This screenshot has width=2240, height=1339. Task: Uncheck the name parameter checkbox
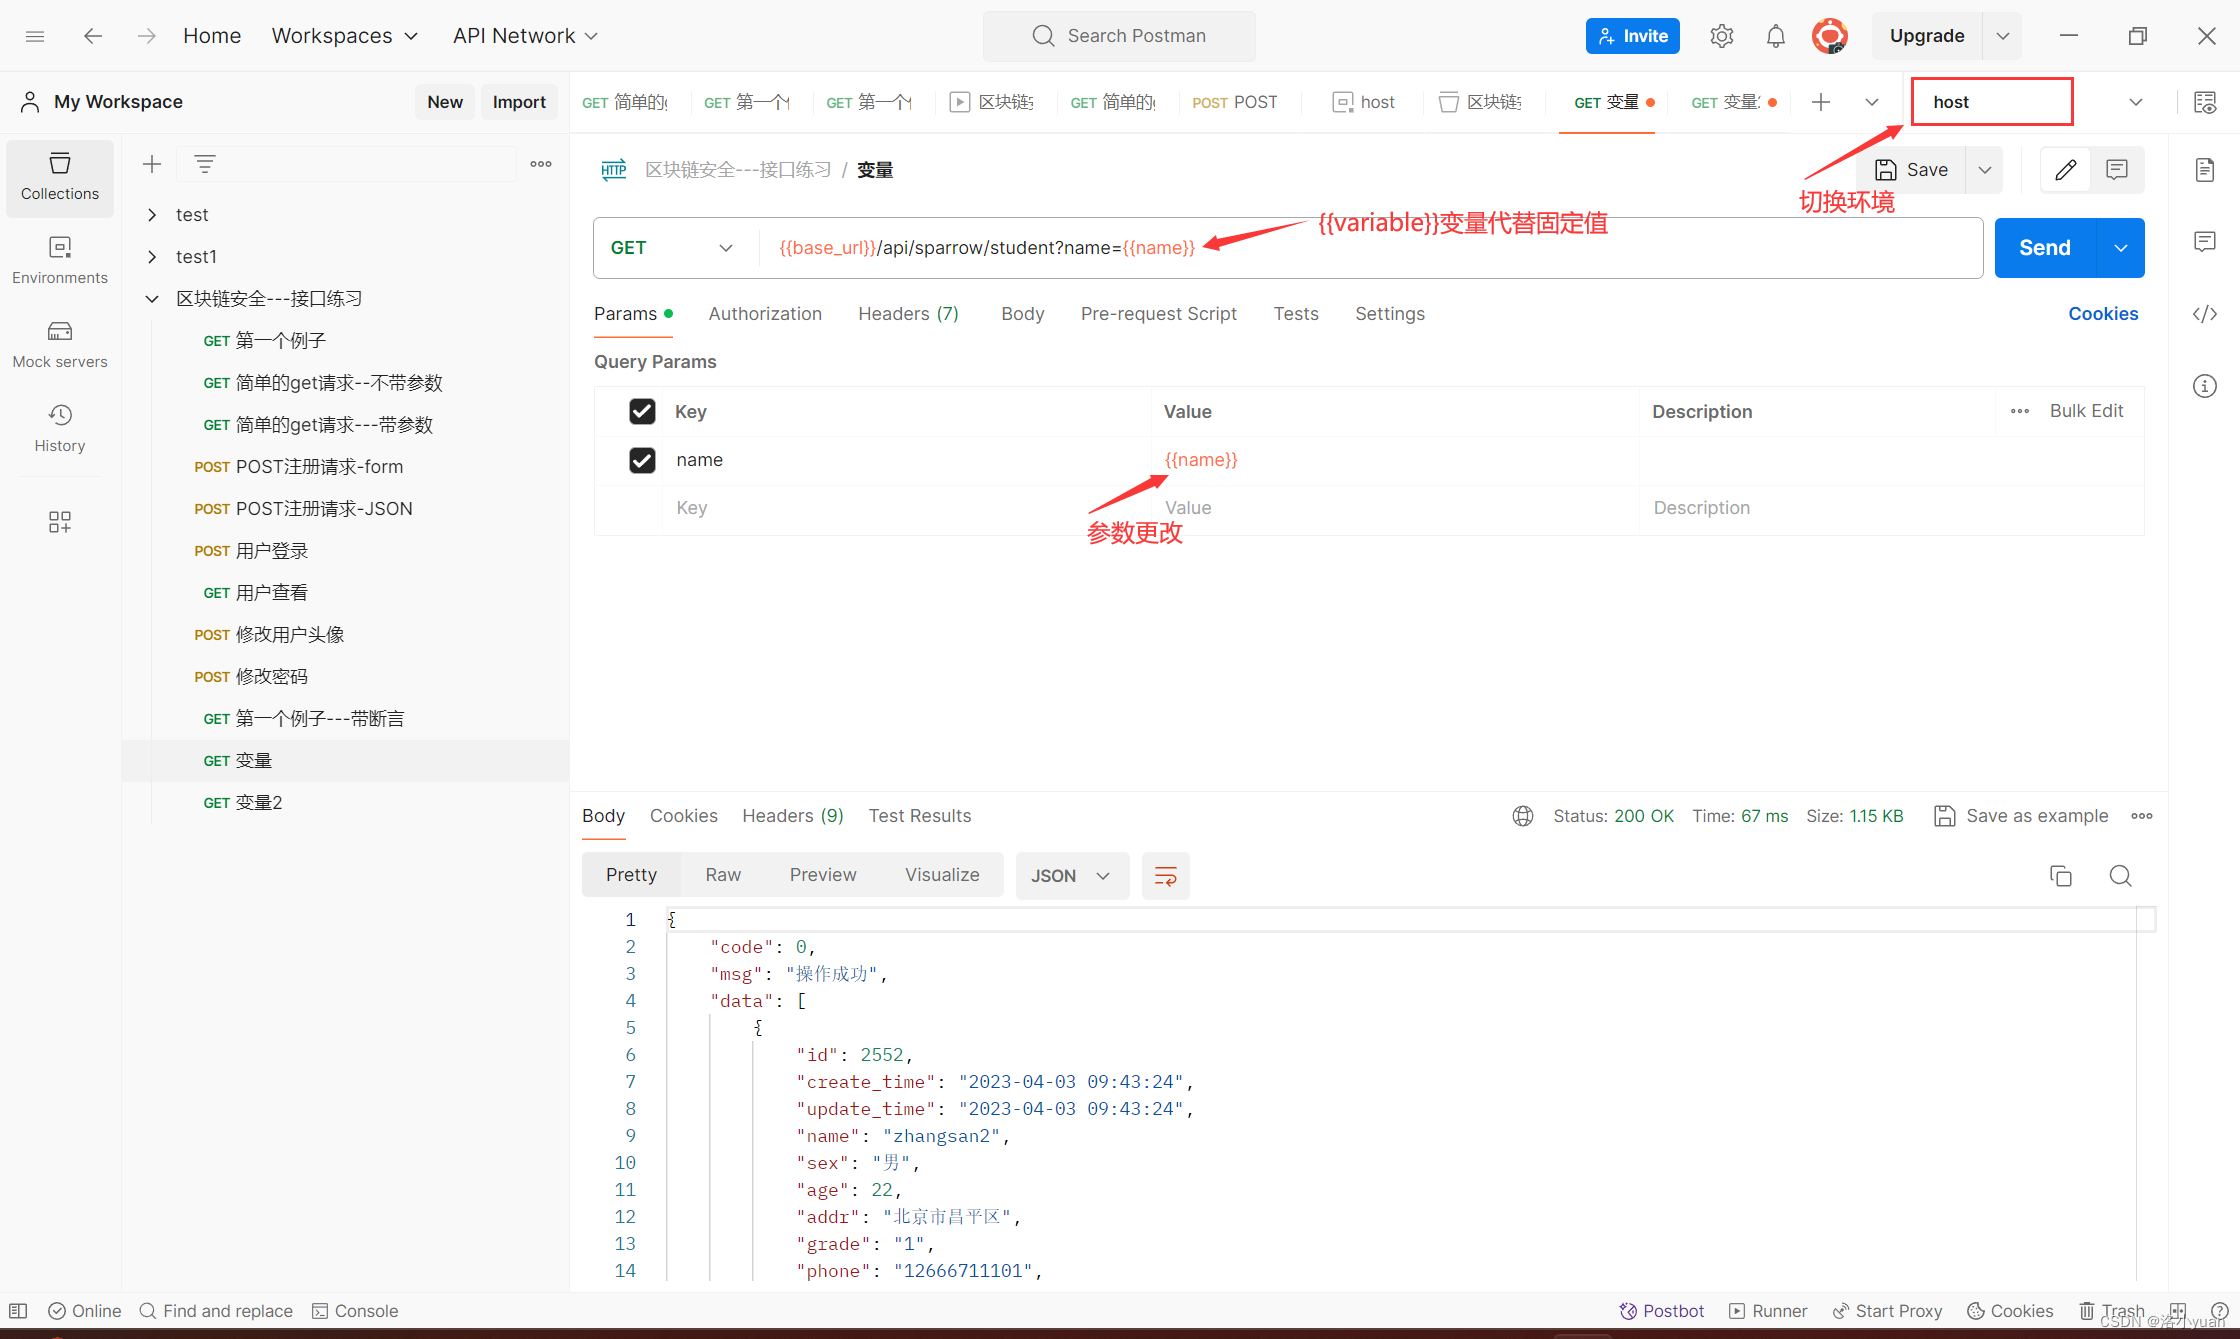tap(642, 460)
